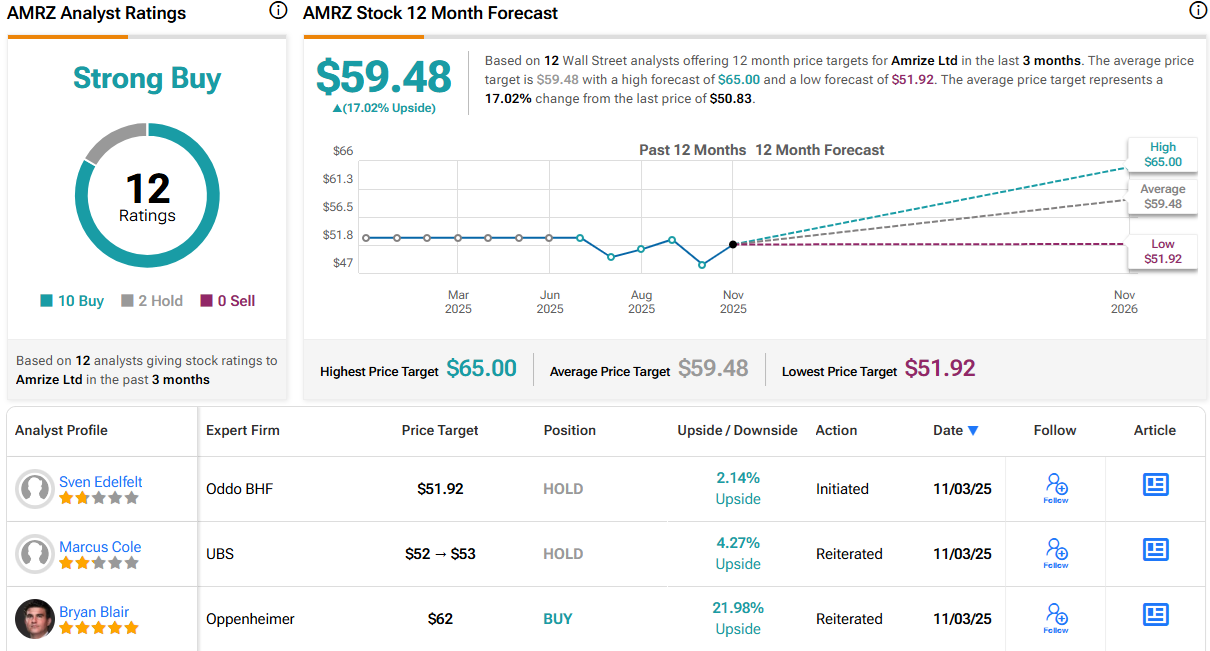The width and height of the screenshot is (1210, 651).
Task: Open article for Oppenheimer rating
Action: (x=1155, y=614)
